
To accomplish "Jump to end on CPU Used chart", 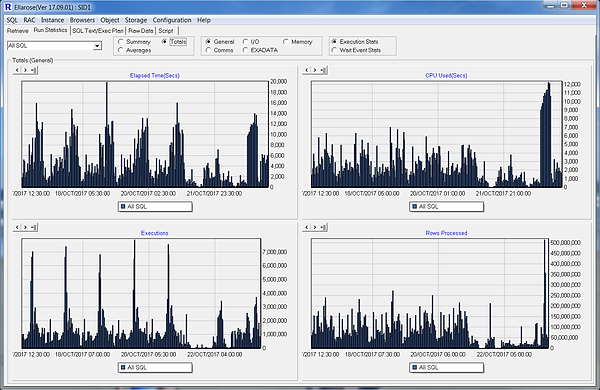I will (323, 70).
